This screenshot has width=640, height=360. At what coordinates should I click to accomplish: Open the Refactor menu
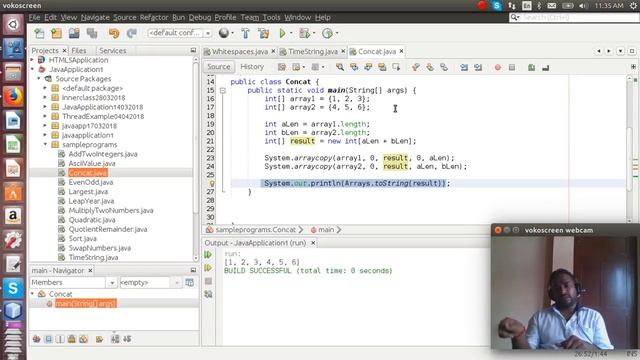(x=154, y=17)
